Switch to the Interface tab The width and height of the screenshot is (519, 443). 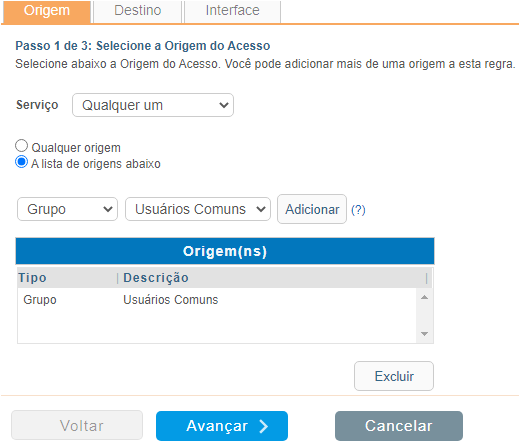(x=232, y=11)
